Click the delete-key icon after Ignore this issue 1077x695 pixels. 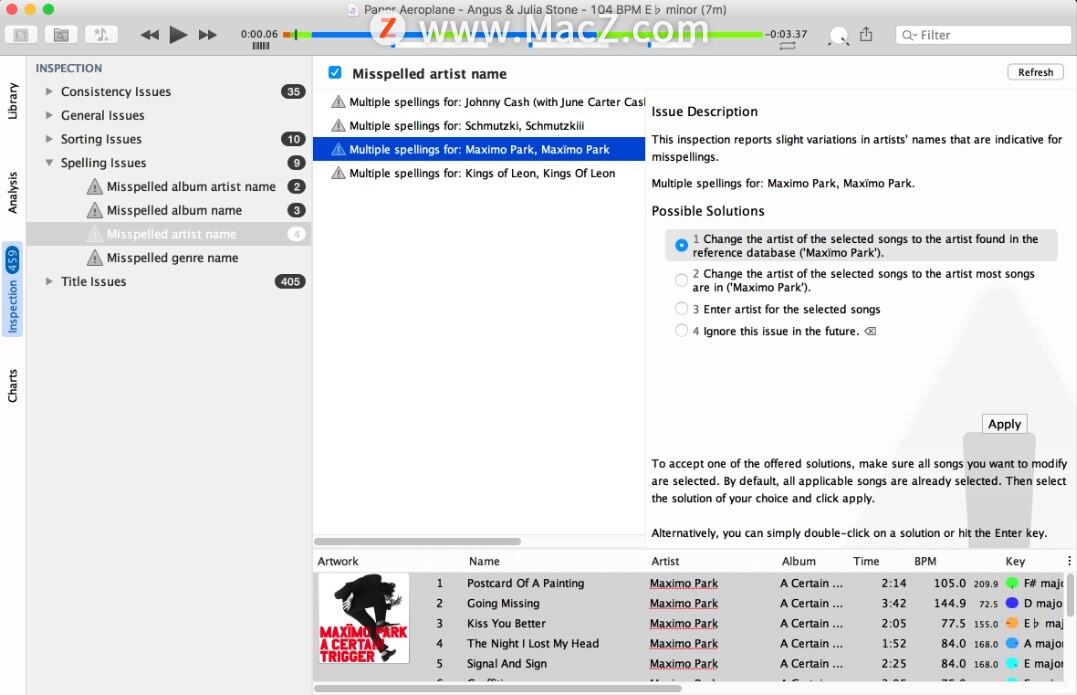[x=870, y=331]
